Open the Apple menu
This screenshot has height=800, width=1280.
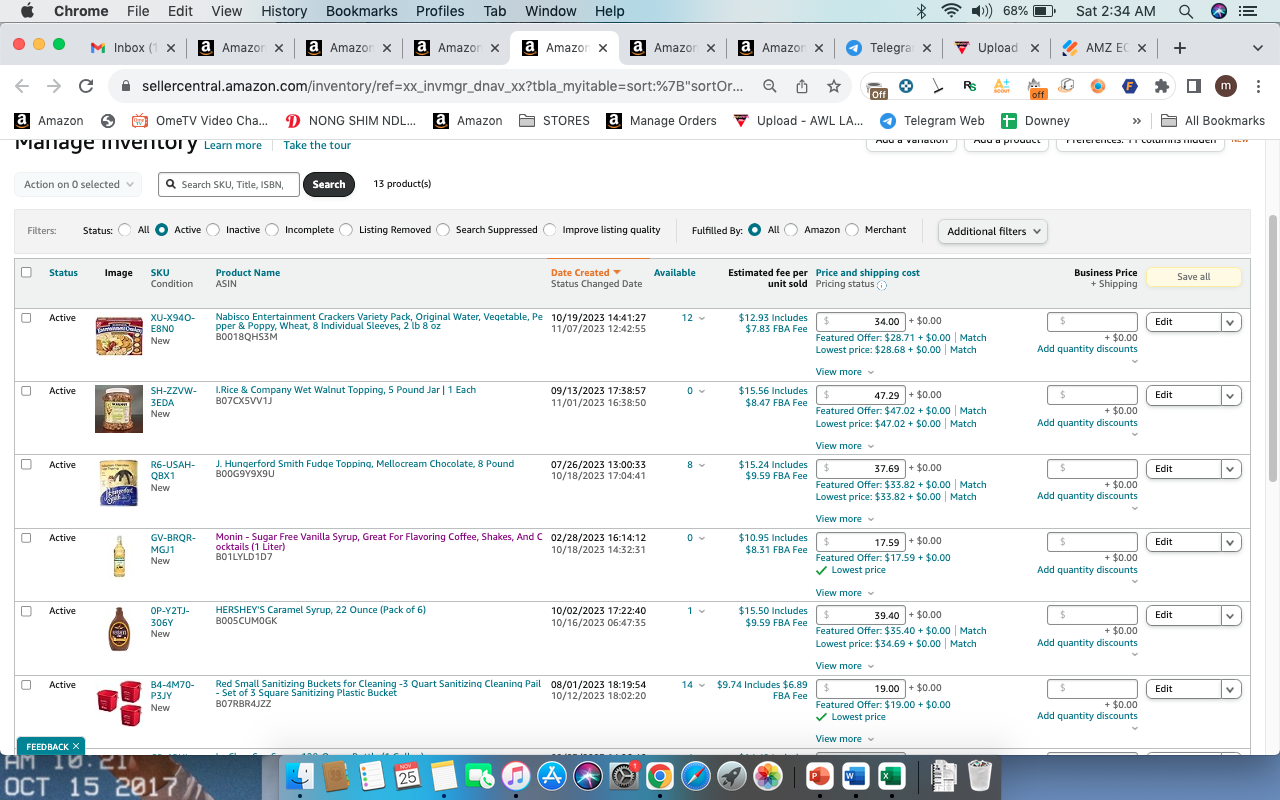pos(27,11)
